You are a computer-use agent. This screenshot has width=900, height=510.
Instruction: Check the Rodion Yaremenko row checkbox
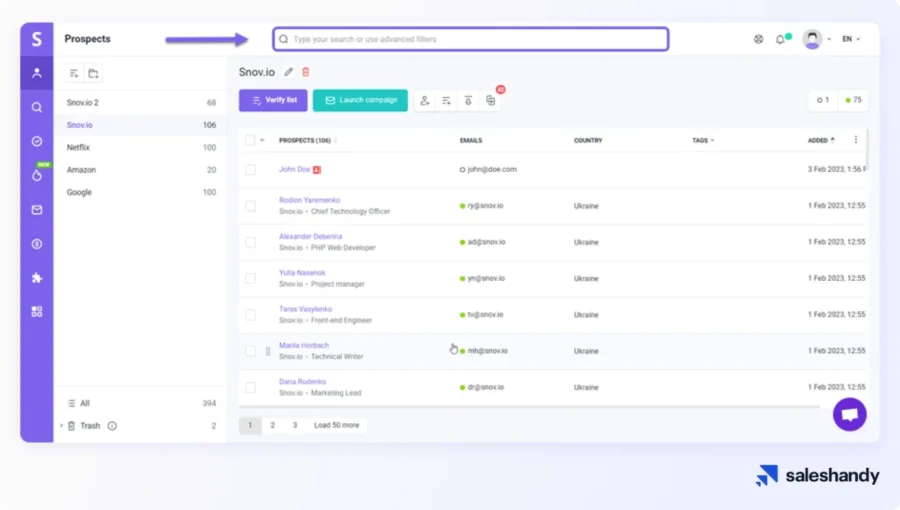pos(251,206)
